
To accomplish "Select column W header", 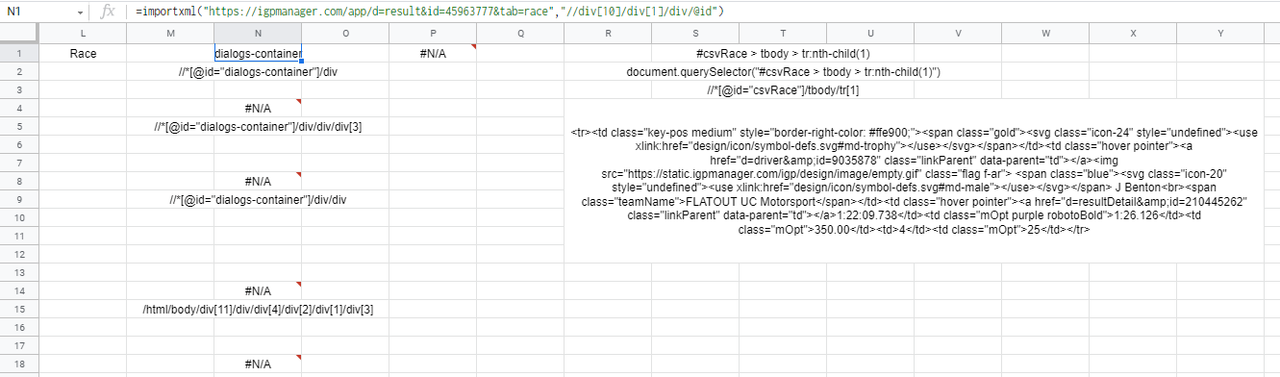I will 1045,35.
